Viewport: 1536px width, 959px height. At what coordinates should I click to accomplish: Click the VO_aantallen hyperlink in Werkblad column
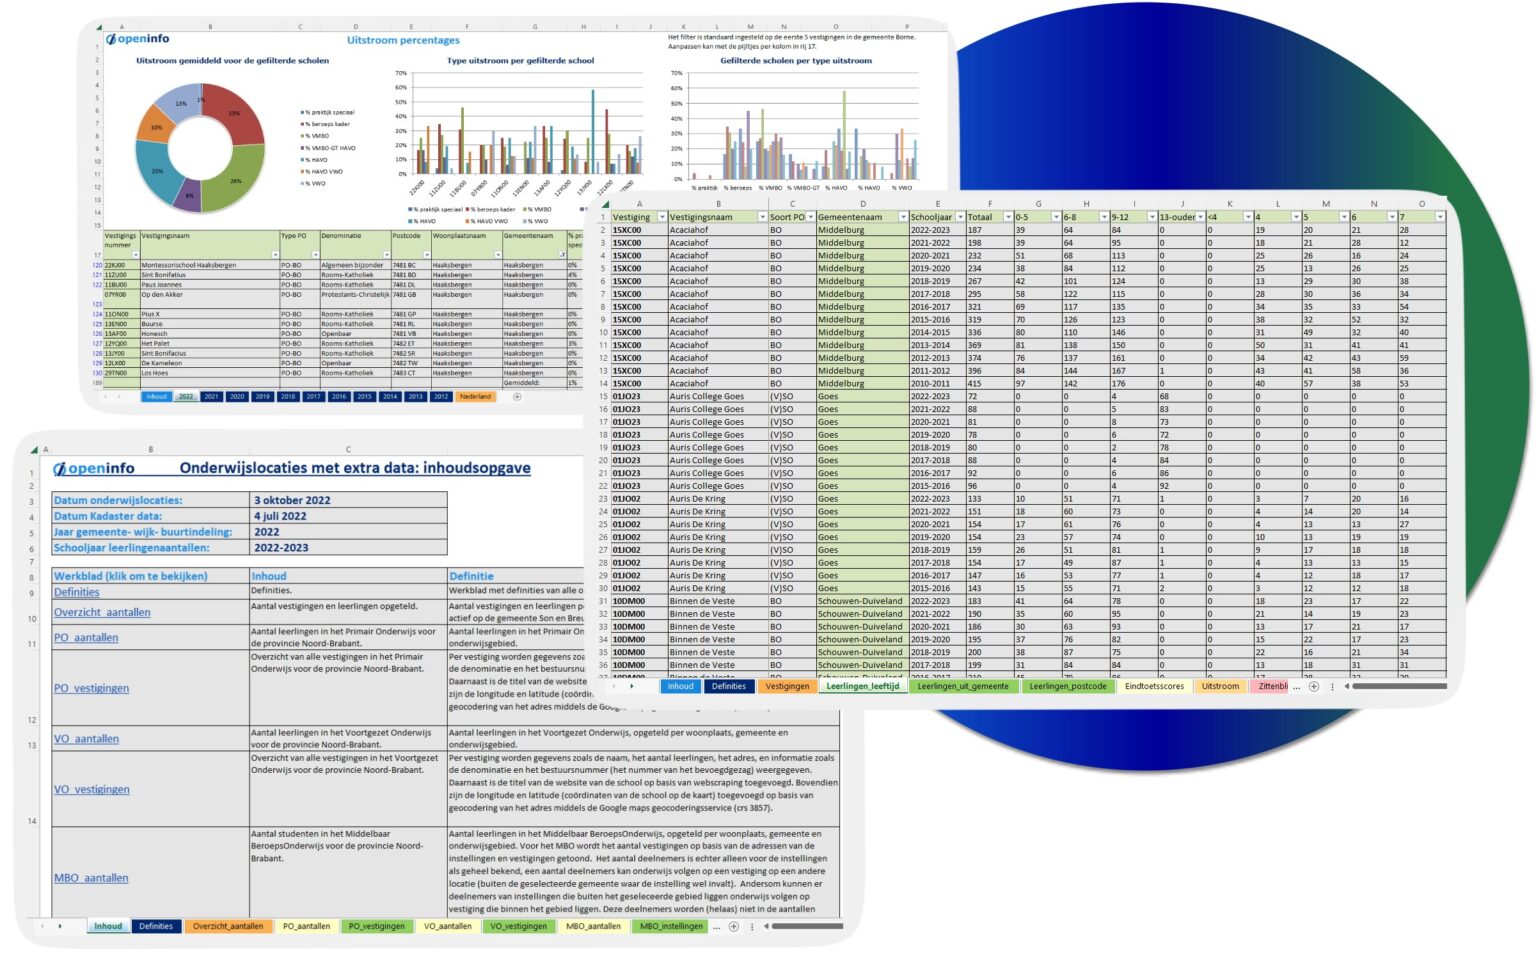click(86, 739)
